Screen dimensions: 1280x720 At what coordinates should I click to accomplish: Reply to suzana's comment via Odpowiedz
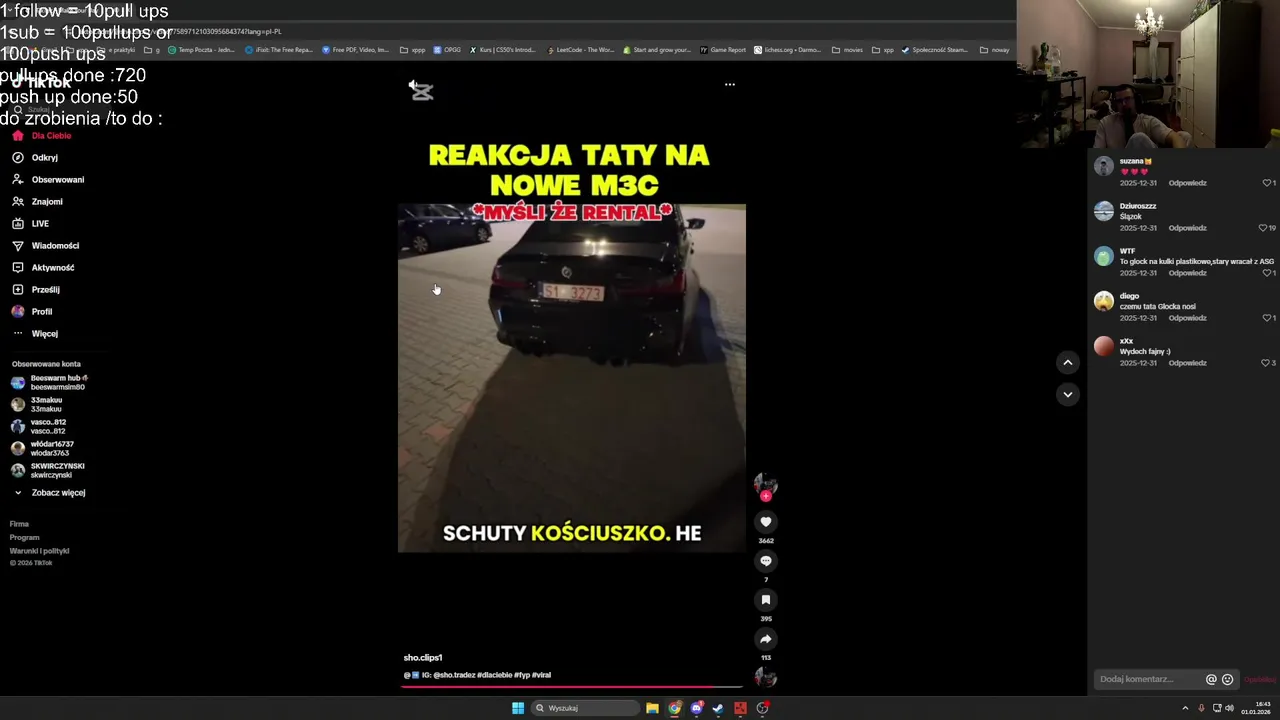pyautogui.click(x=1188, y=183)
